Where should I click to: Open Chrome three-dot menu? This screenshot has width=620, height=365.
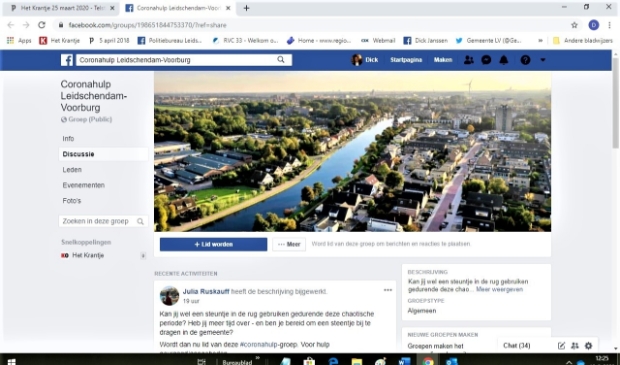[x=609, y=25]
